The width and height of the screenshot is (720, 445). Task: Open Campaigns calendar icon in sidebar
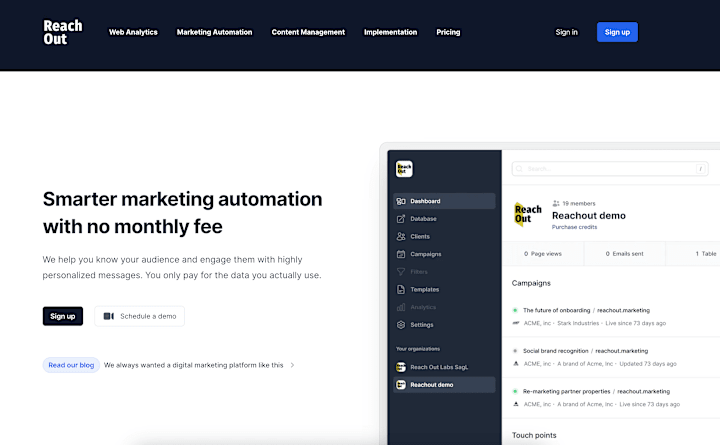[401, 254]
